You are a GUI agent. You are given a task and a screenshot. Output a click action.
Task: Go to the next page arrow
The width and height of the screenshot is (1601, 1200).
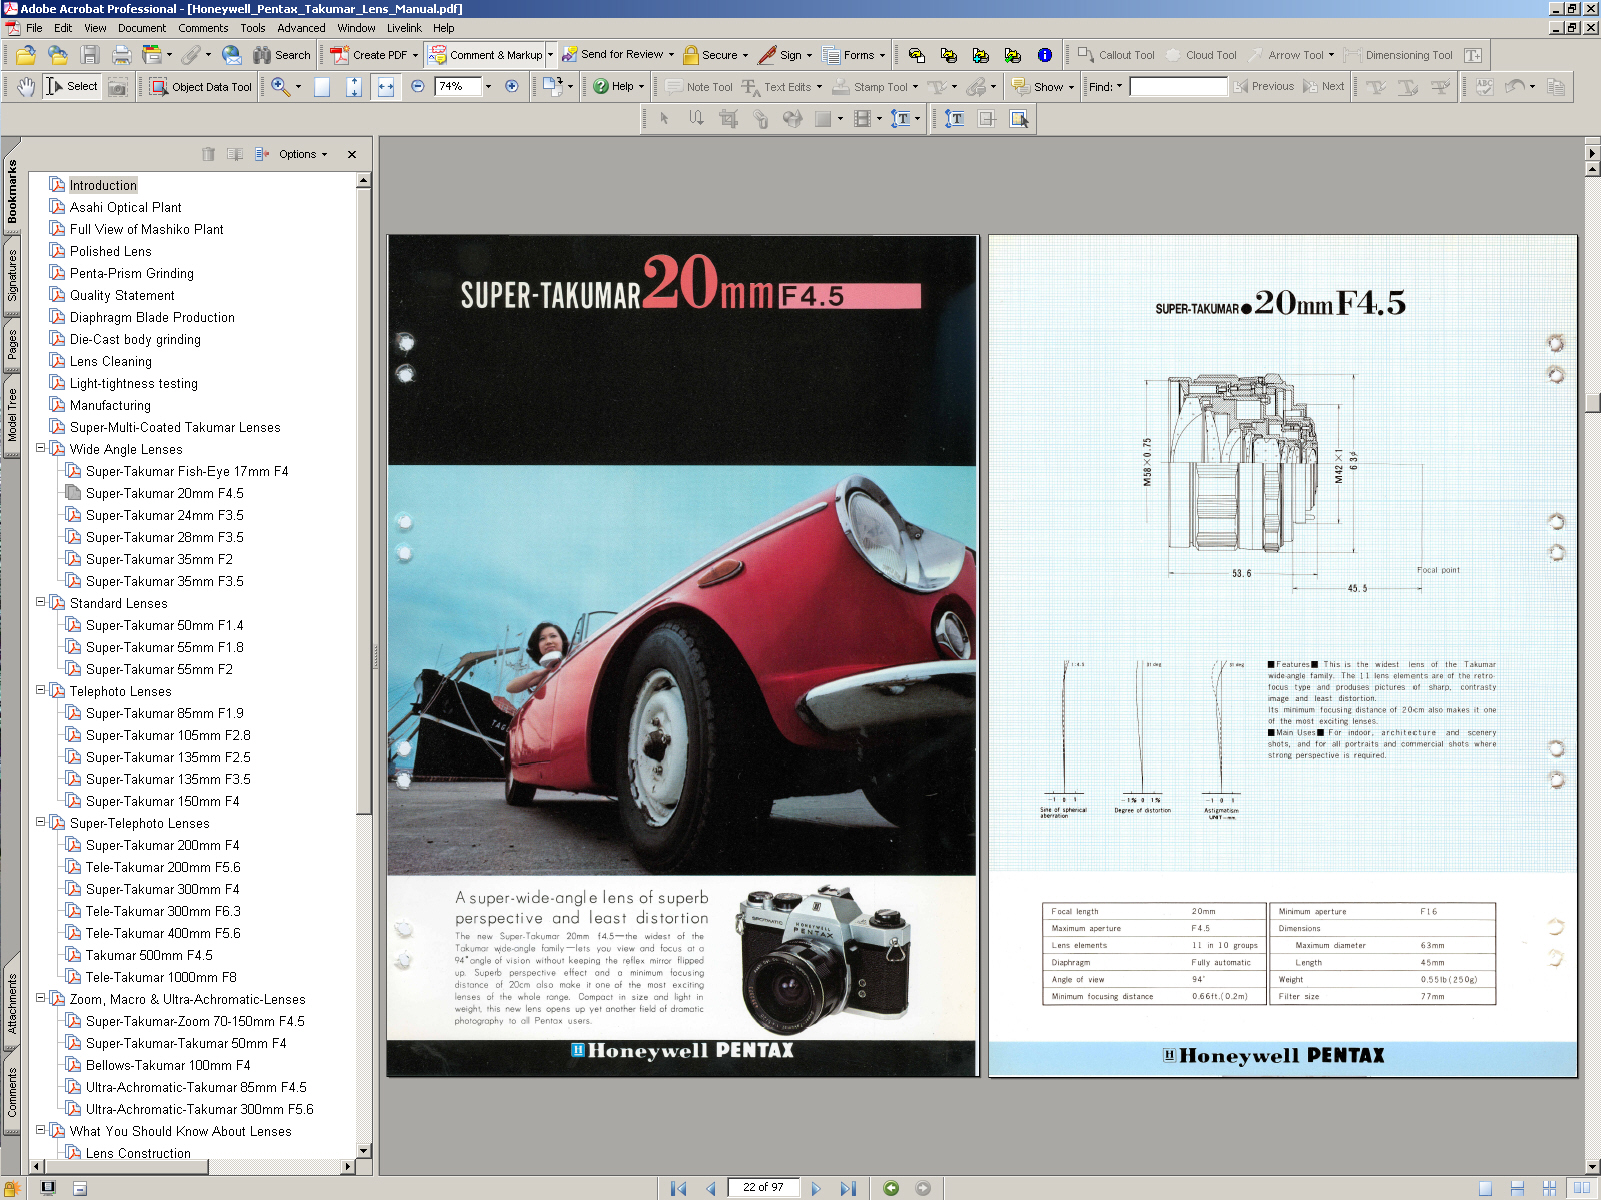[816, 1188]
